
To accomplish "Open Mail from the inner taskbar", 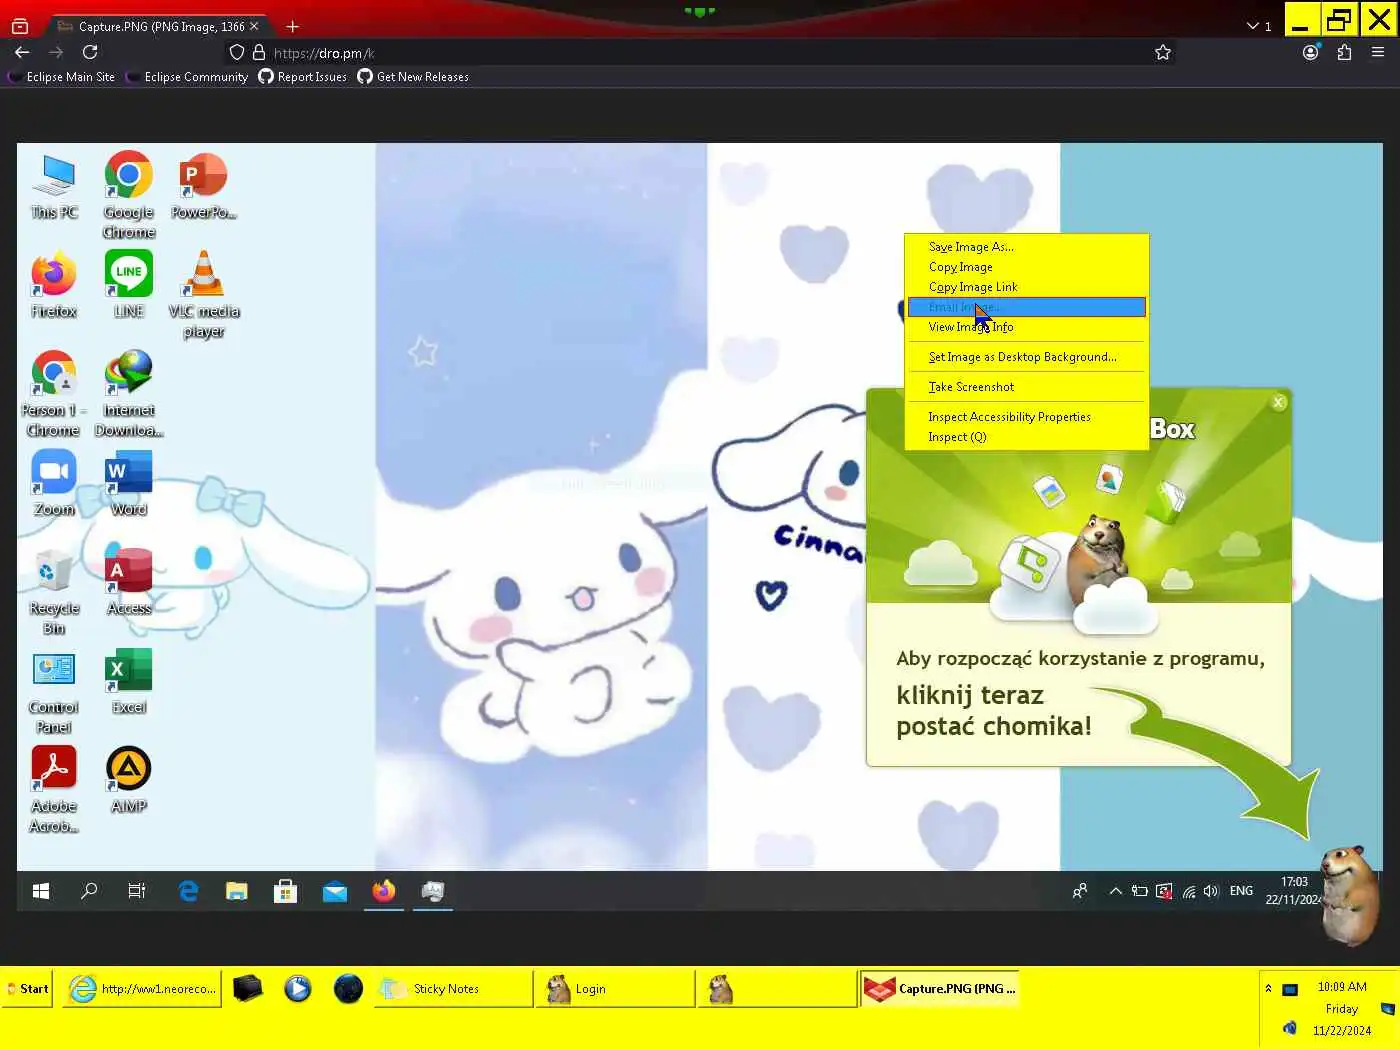I will click(x=335, y=891).
